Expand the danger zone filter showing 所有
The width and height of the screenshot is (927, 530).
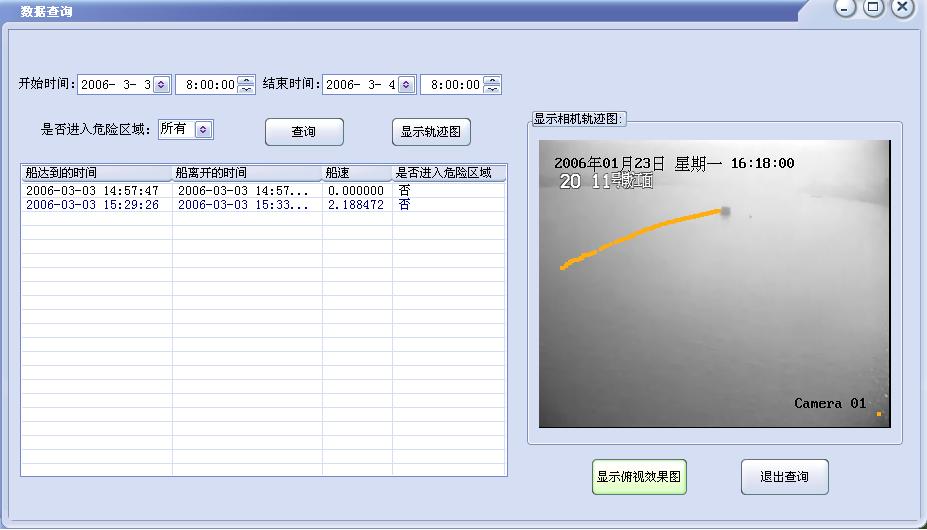pos(203,129)
